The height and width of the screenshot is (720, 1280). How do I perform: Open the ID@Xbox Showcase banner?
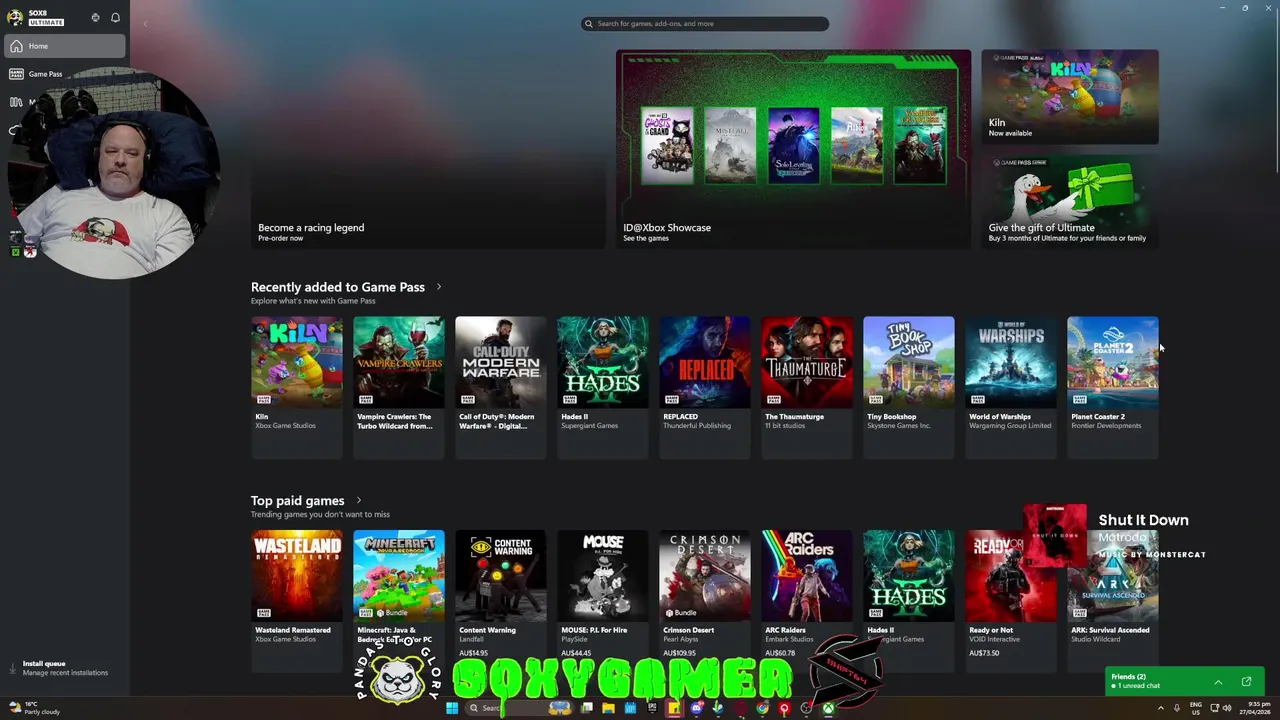(793, 149)
